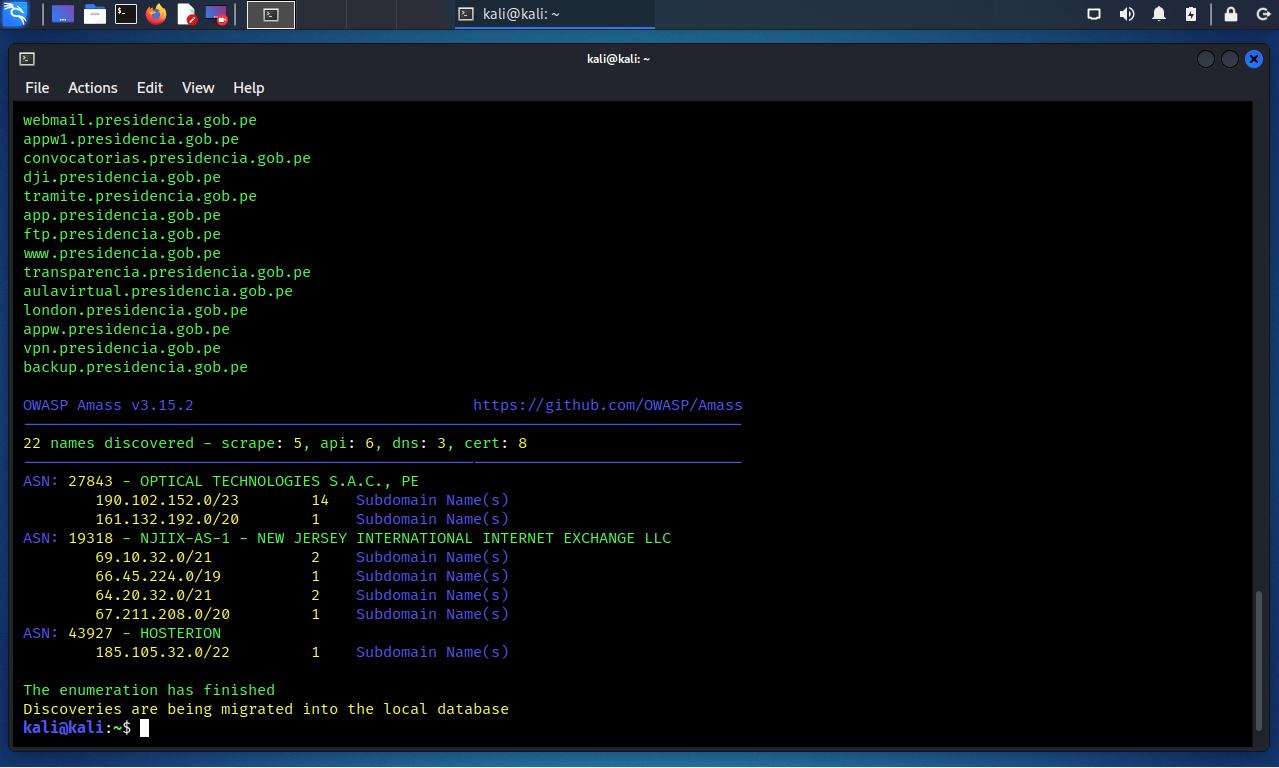Launch terminal emulator from panel launcher
The width and height of the screenshot is (1279, 768).
point(126,14)
